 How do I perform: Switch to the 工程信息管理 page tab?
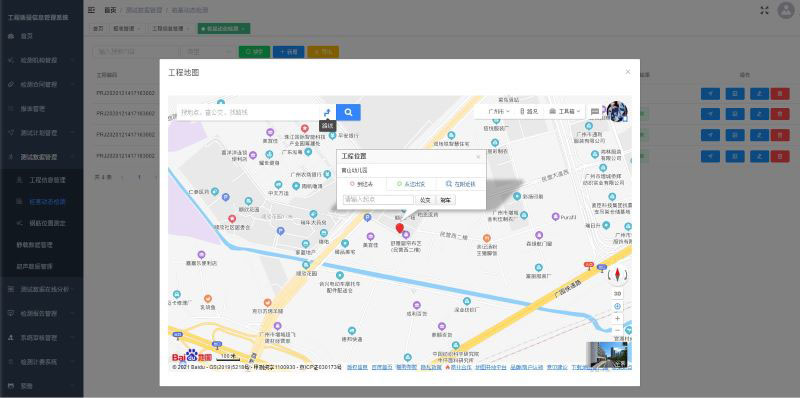[x=170, y=29]
